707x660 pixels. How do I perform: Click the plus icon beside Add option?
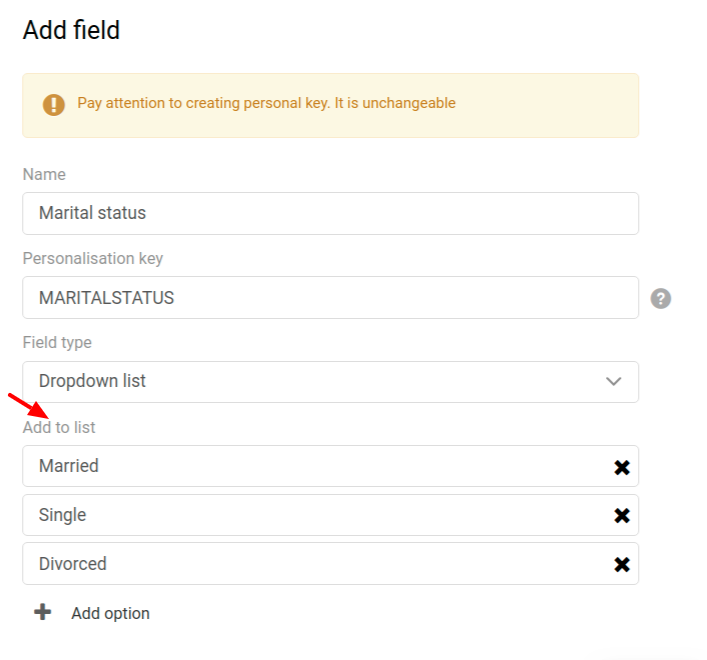[x=43, y=612]
